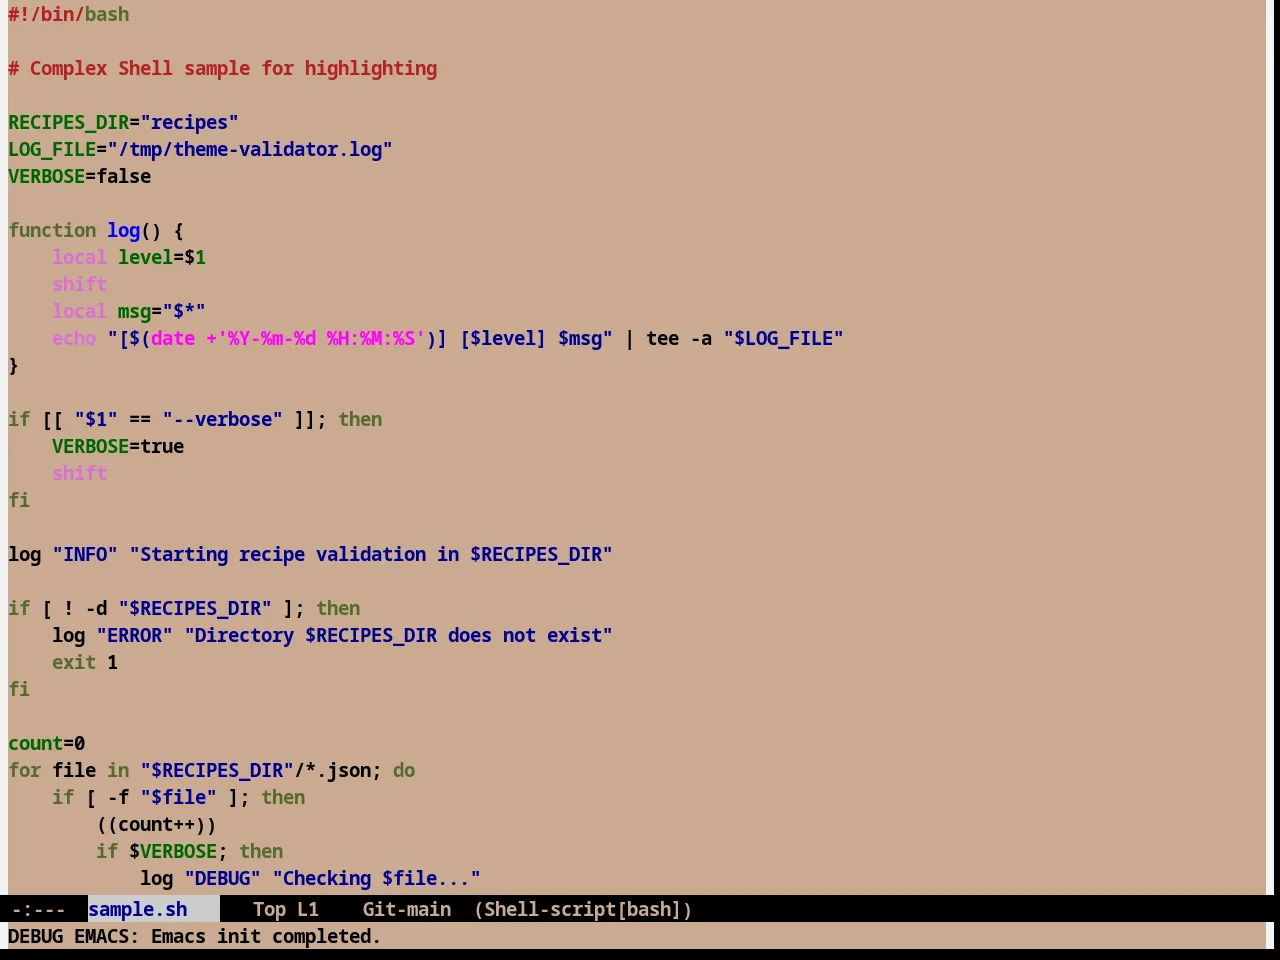
Task: Click the 'local msg="$*"' line
Action: click(129, 311)
